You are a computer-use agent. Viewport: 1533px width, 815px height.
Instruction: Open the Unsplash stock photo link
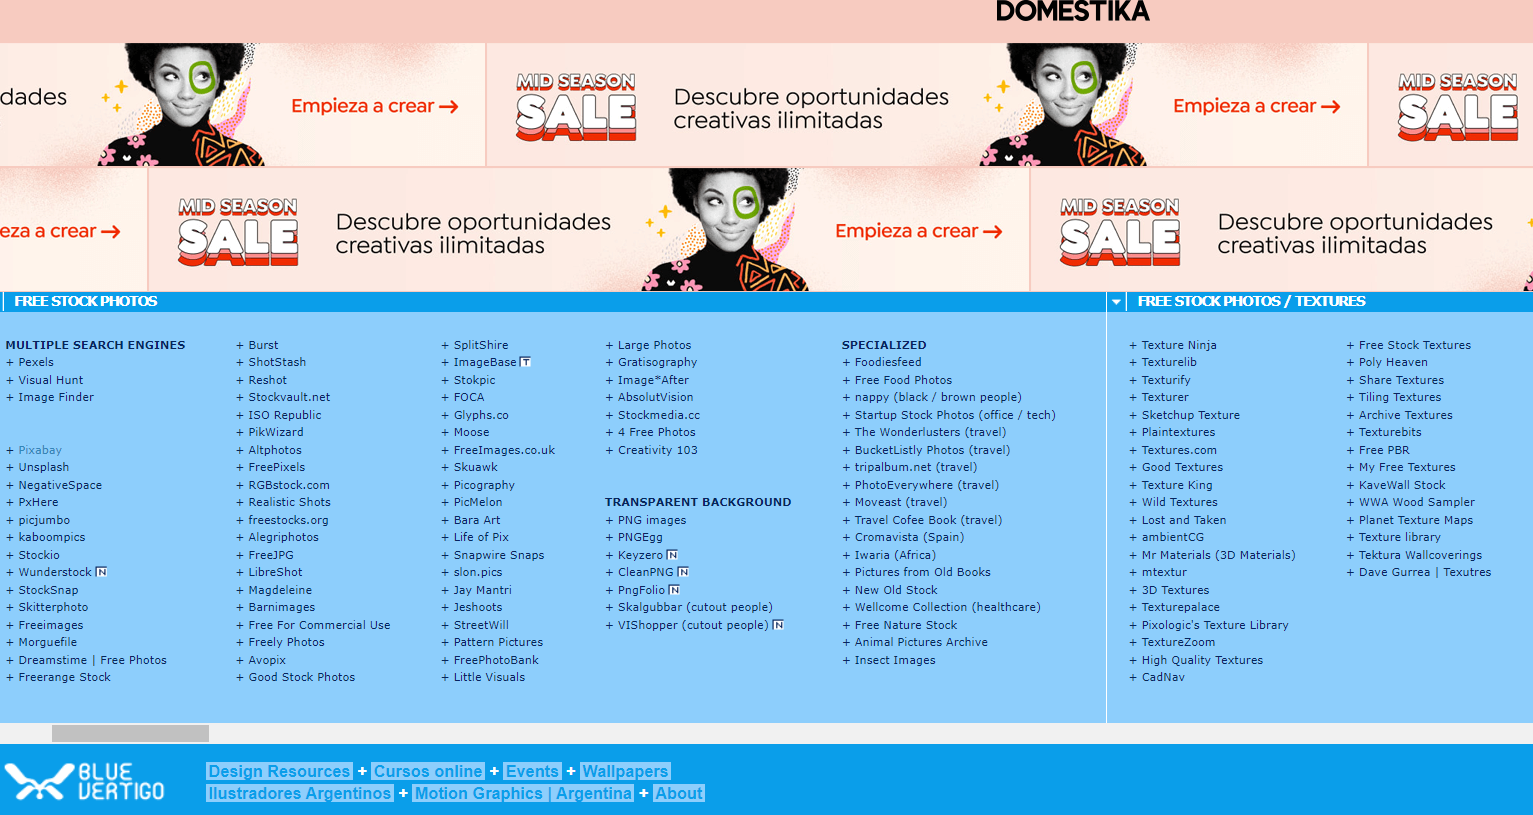(x=44, y=467)
